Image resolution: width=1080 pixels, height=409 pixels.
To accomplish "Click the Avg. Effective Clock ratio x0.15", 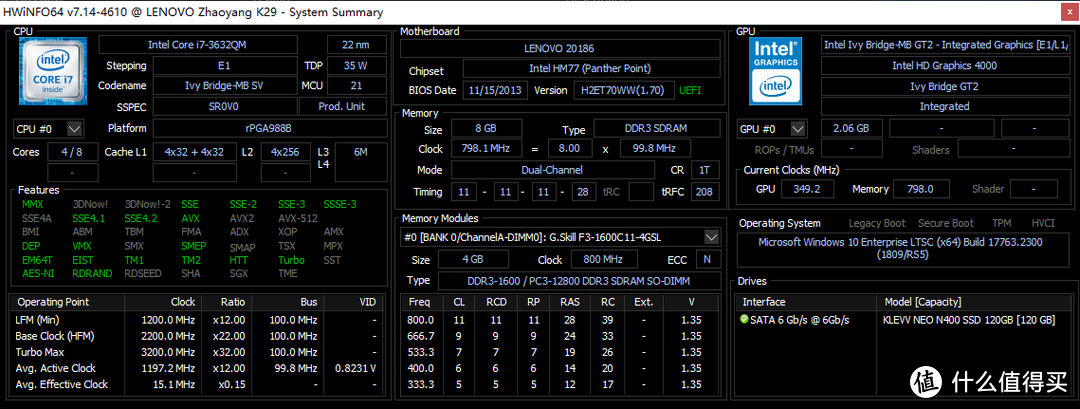I will (x=230, y=384).
